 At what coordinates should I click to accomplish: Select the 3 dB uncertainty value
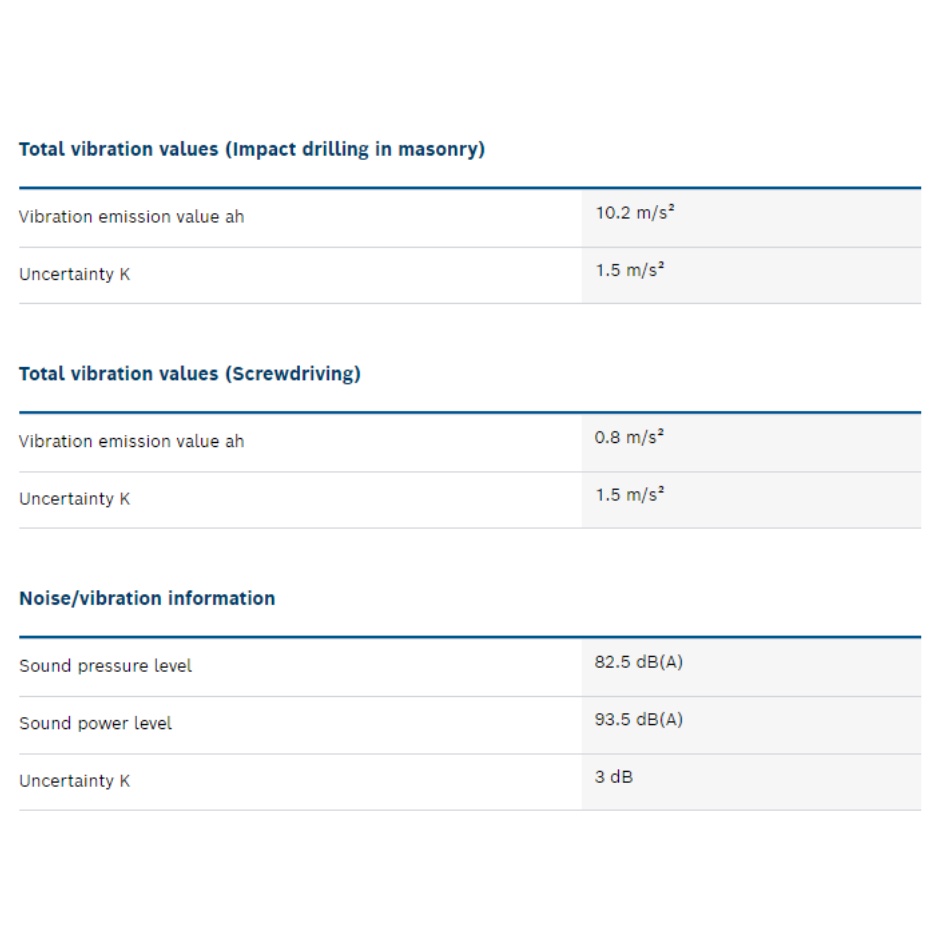tap(613, 777)
